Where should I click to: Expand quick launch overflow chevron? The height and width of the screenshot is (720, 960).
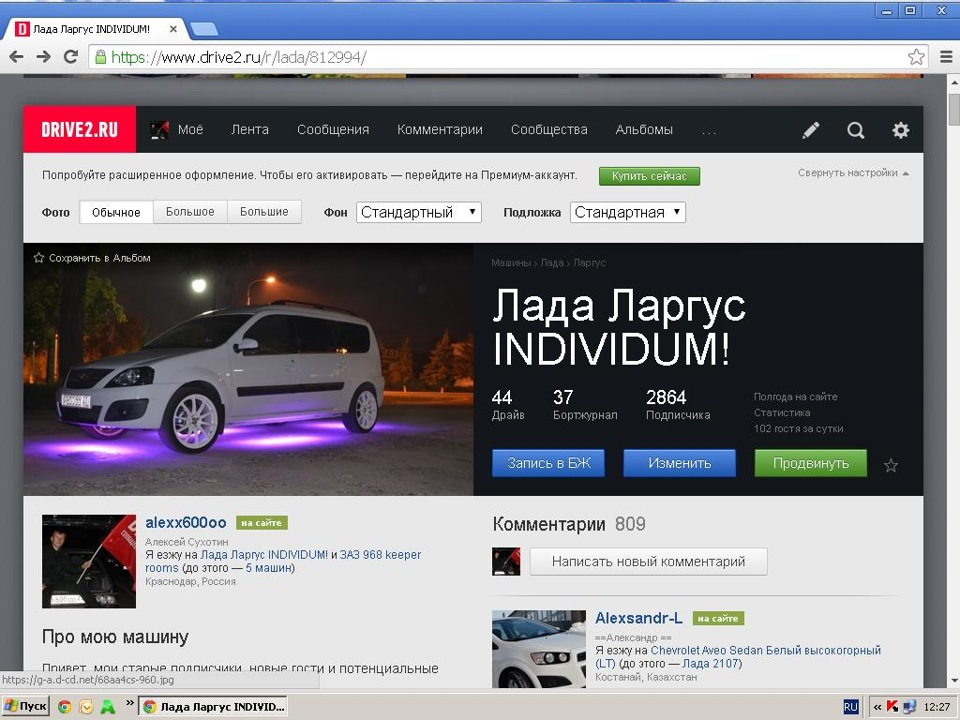click(130, 703)
